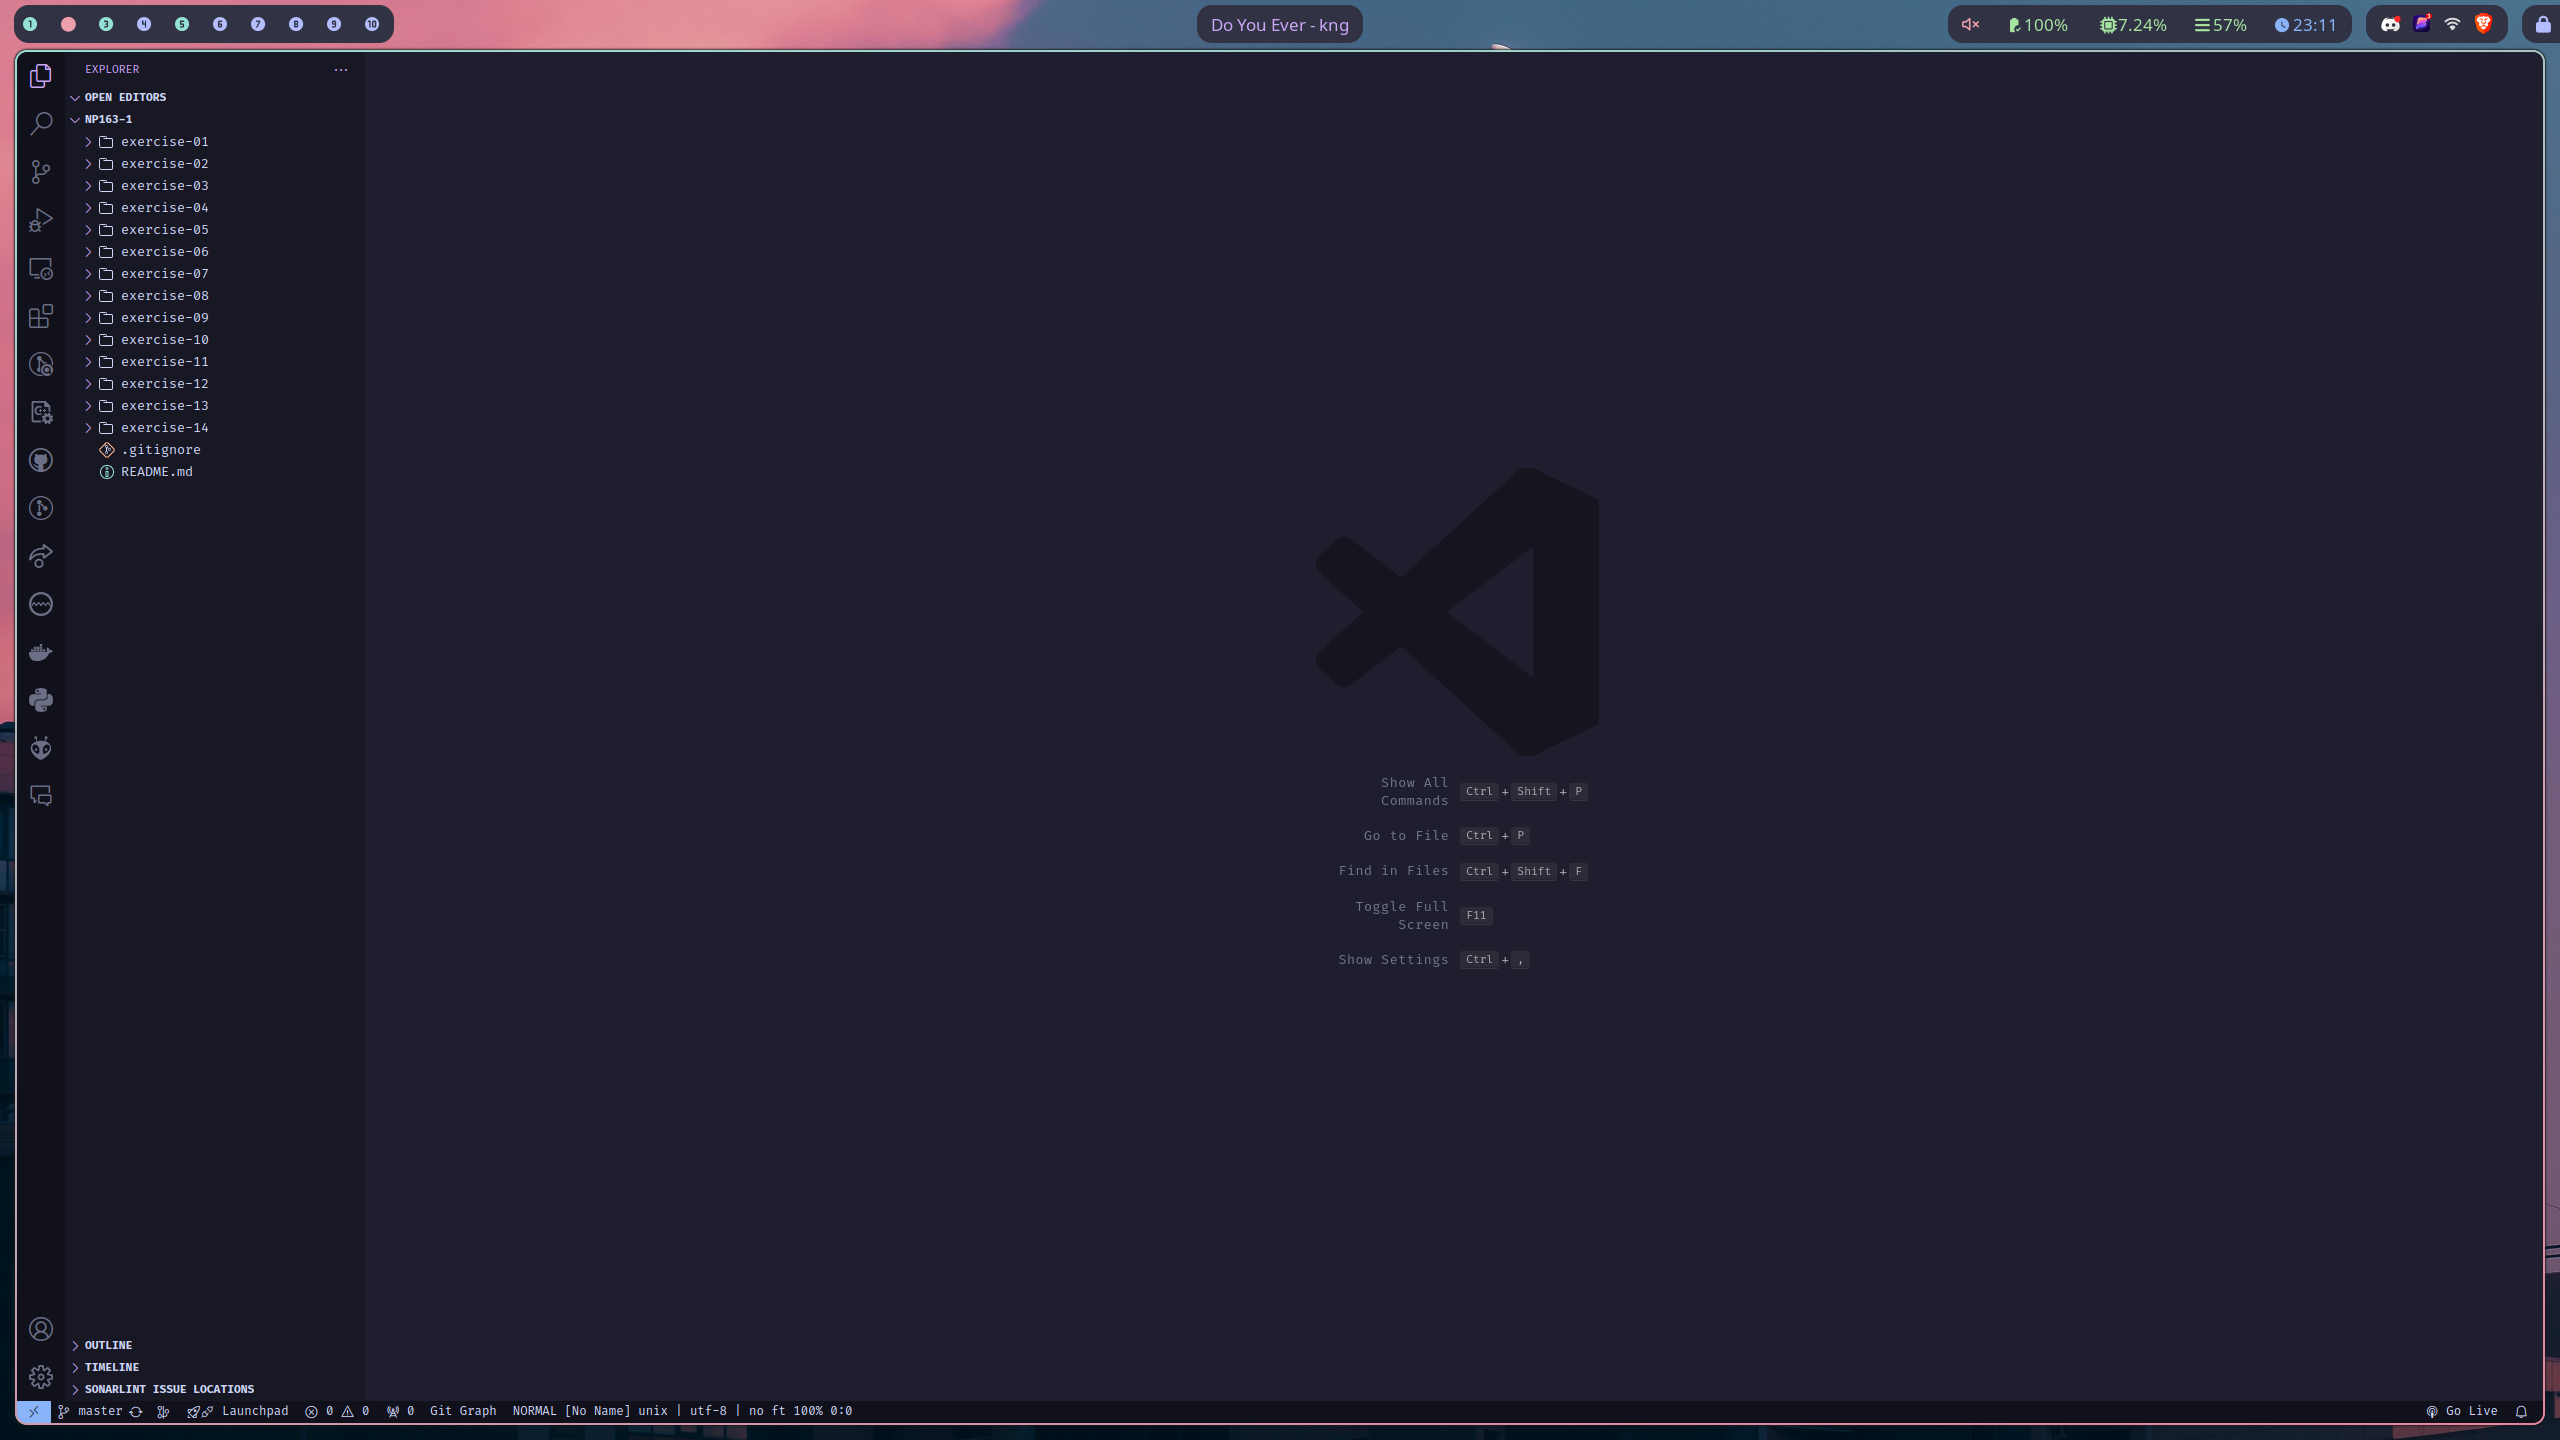Open the Manage gear icon
The width and height of the screenshot is (2560, 1440).
[x=41, y=1377]
